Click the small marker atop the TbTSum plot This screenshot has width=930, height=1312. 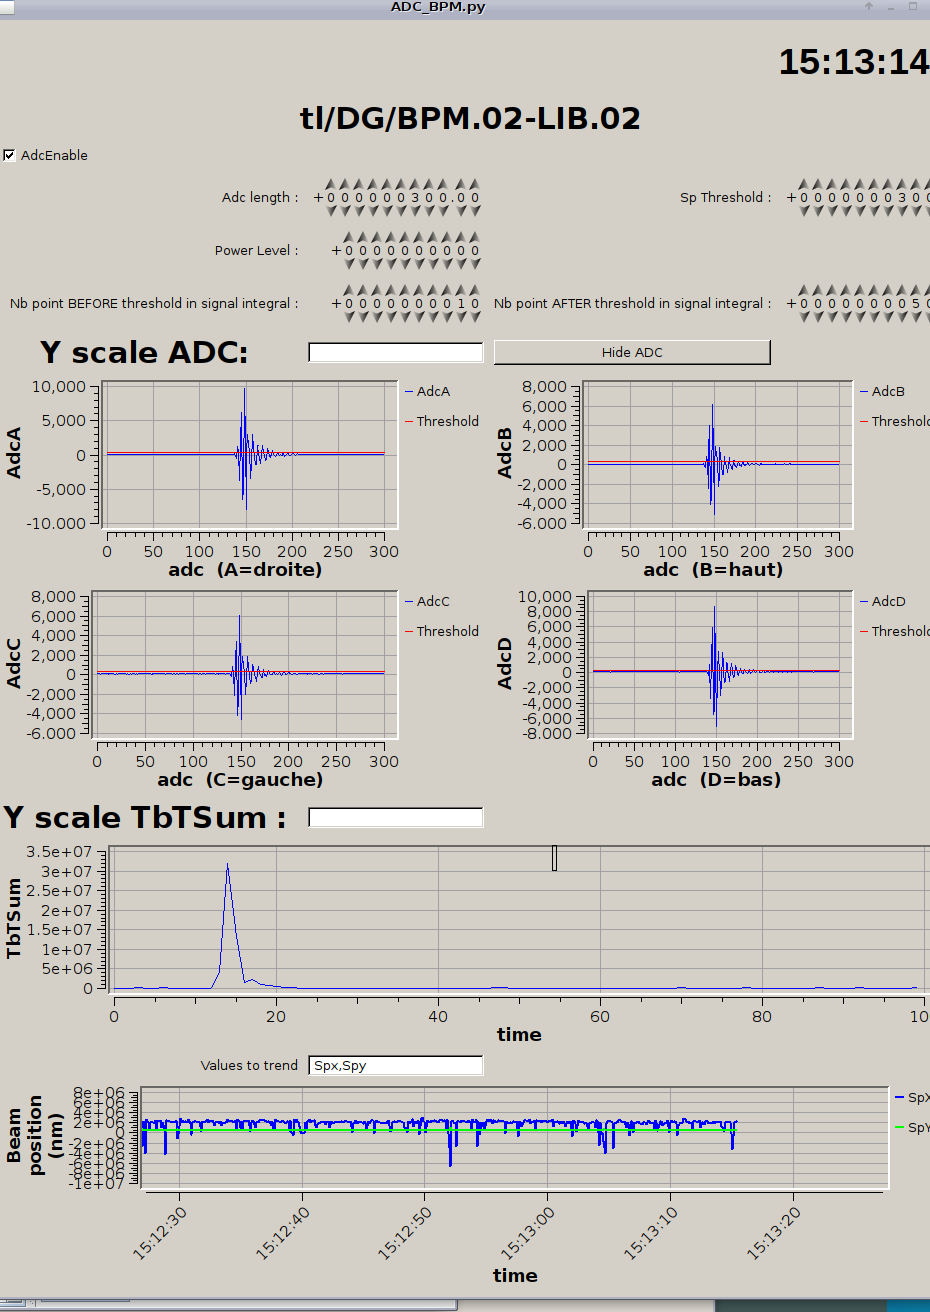tap(554, 858)
